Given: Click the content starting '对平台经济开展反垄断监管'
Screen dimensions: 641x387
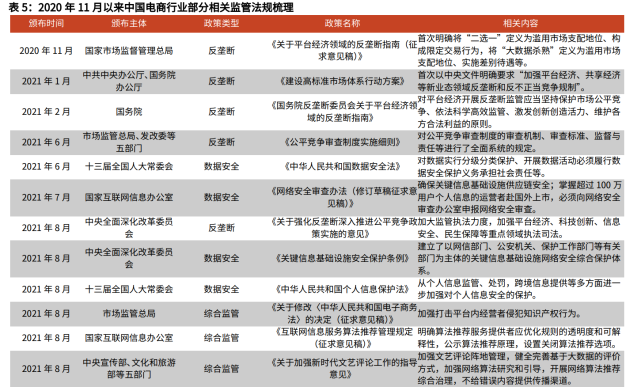Looking at the screenshot, I should 519,112.
